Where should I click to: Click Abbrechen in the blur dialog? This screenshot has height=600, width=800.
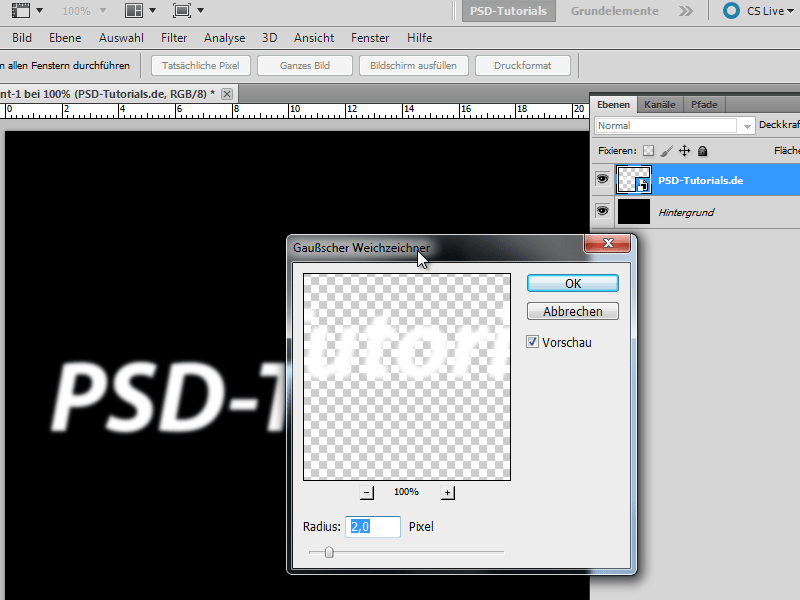point(573,311)
